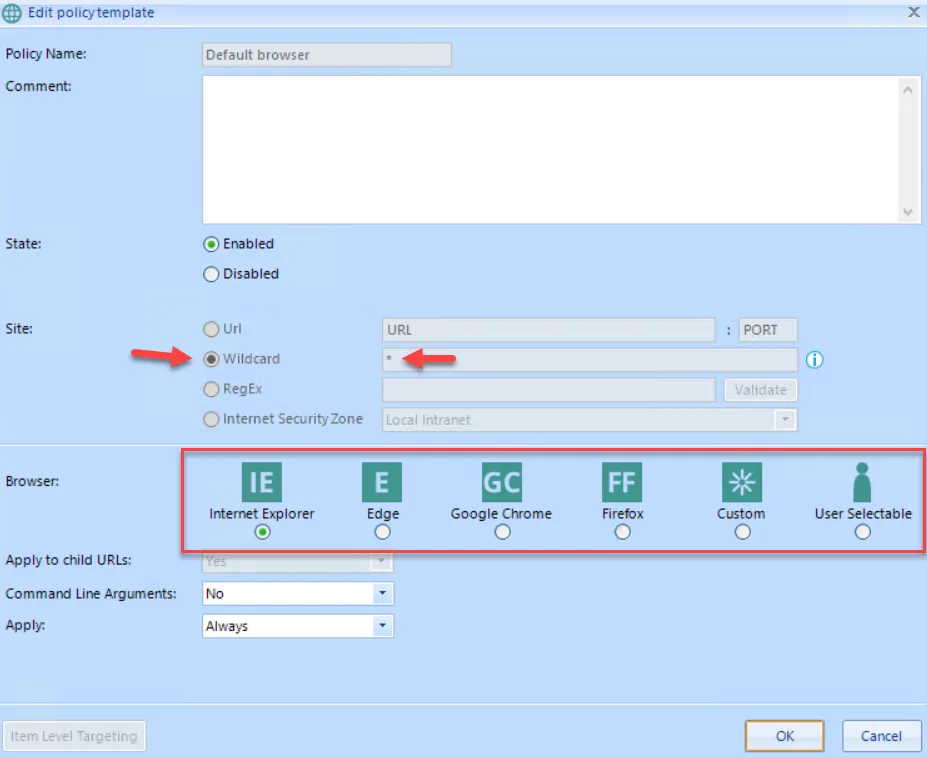Choose the Url site option
This screenshot has width=927, height=757.
[x=211, y=329]
